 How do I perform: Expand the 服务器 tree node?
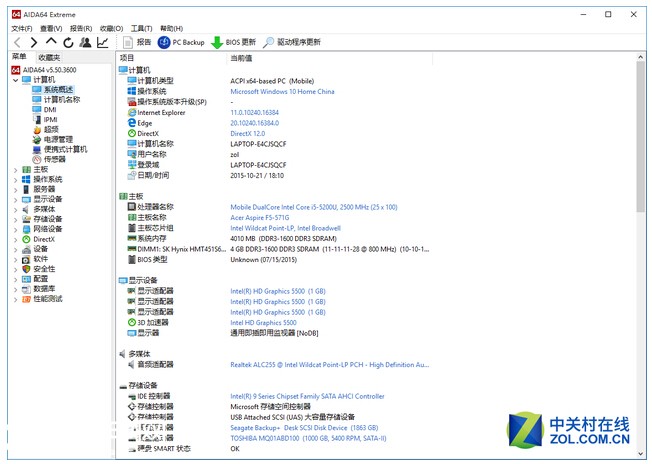point(15,190)
